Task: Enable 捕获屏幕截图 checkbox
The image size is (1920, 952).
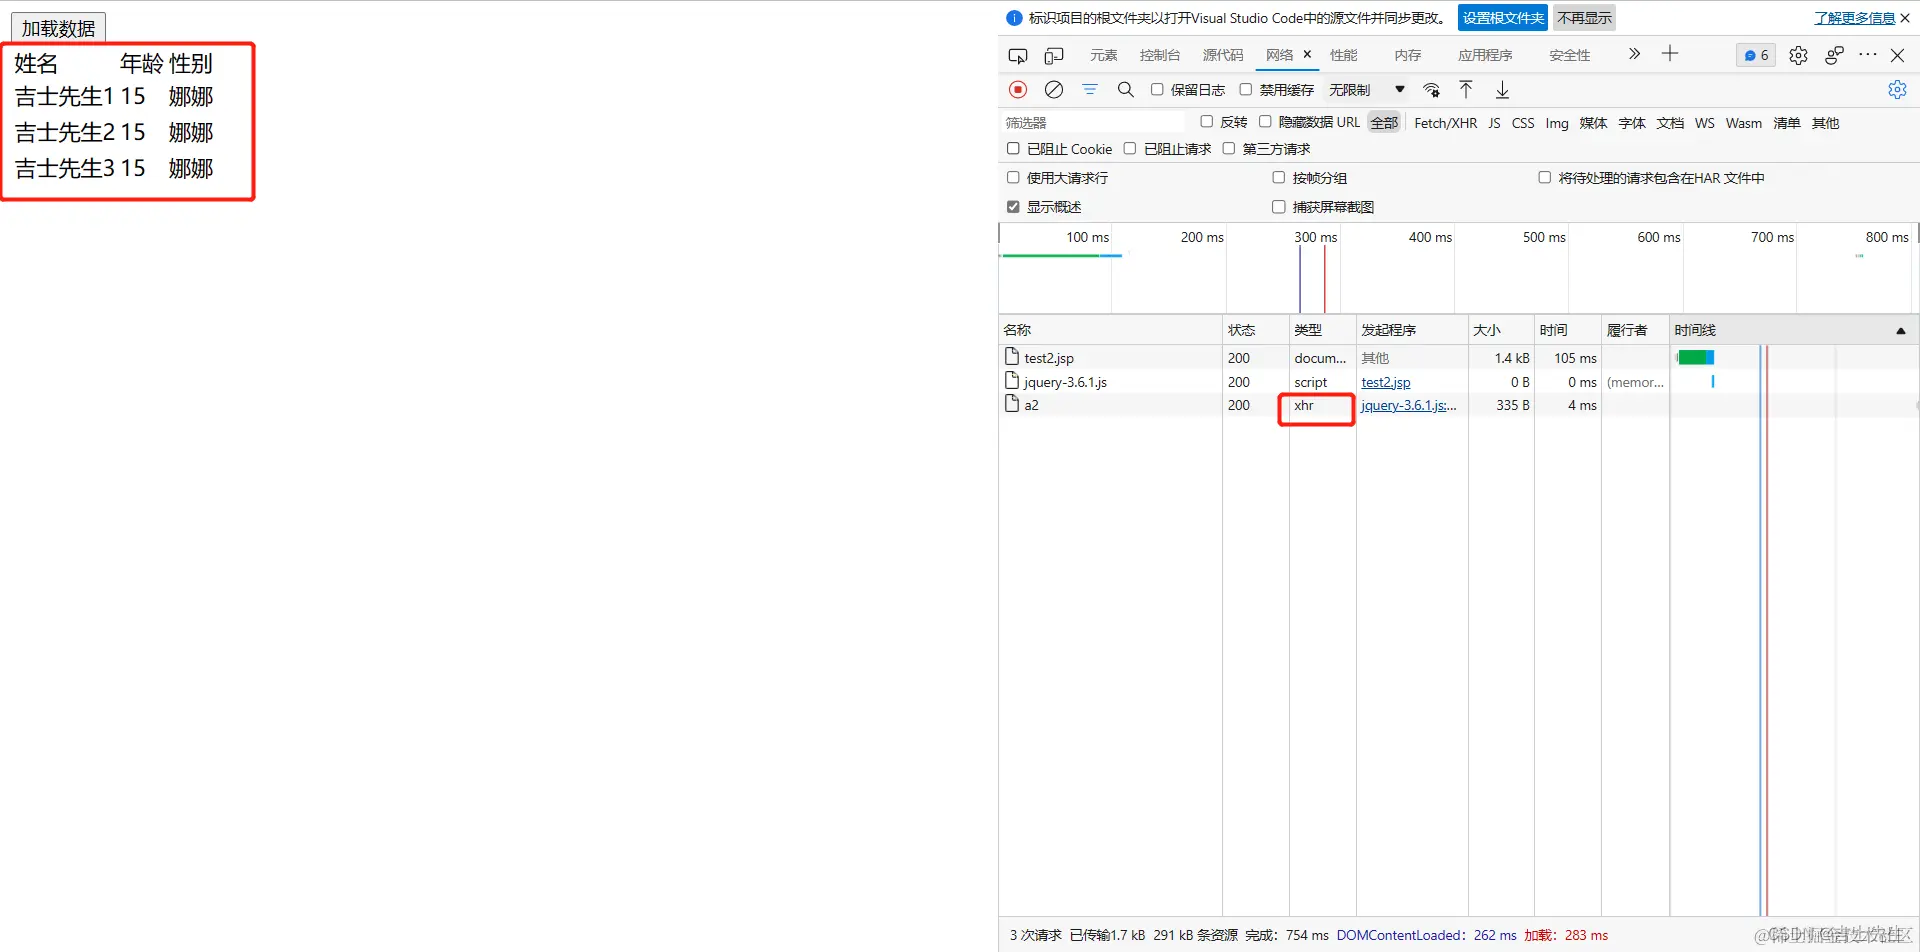Action: point(1278,207)
